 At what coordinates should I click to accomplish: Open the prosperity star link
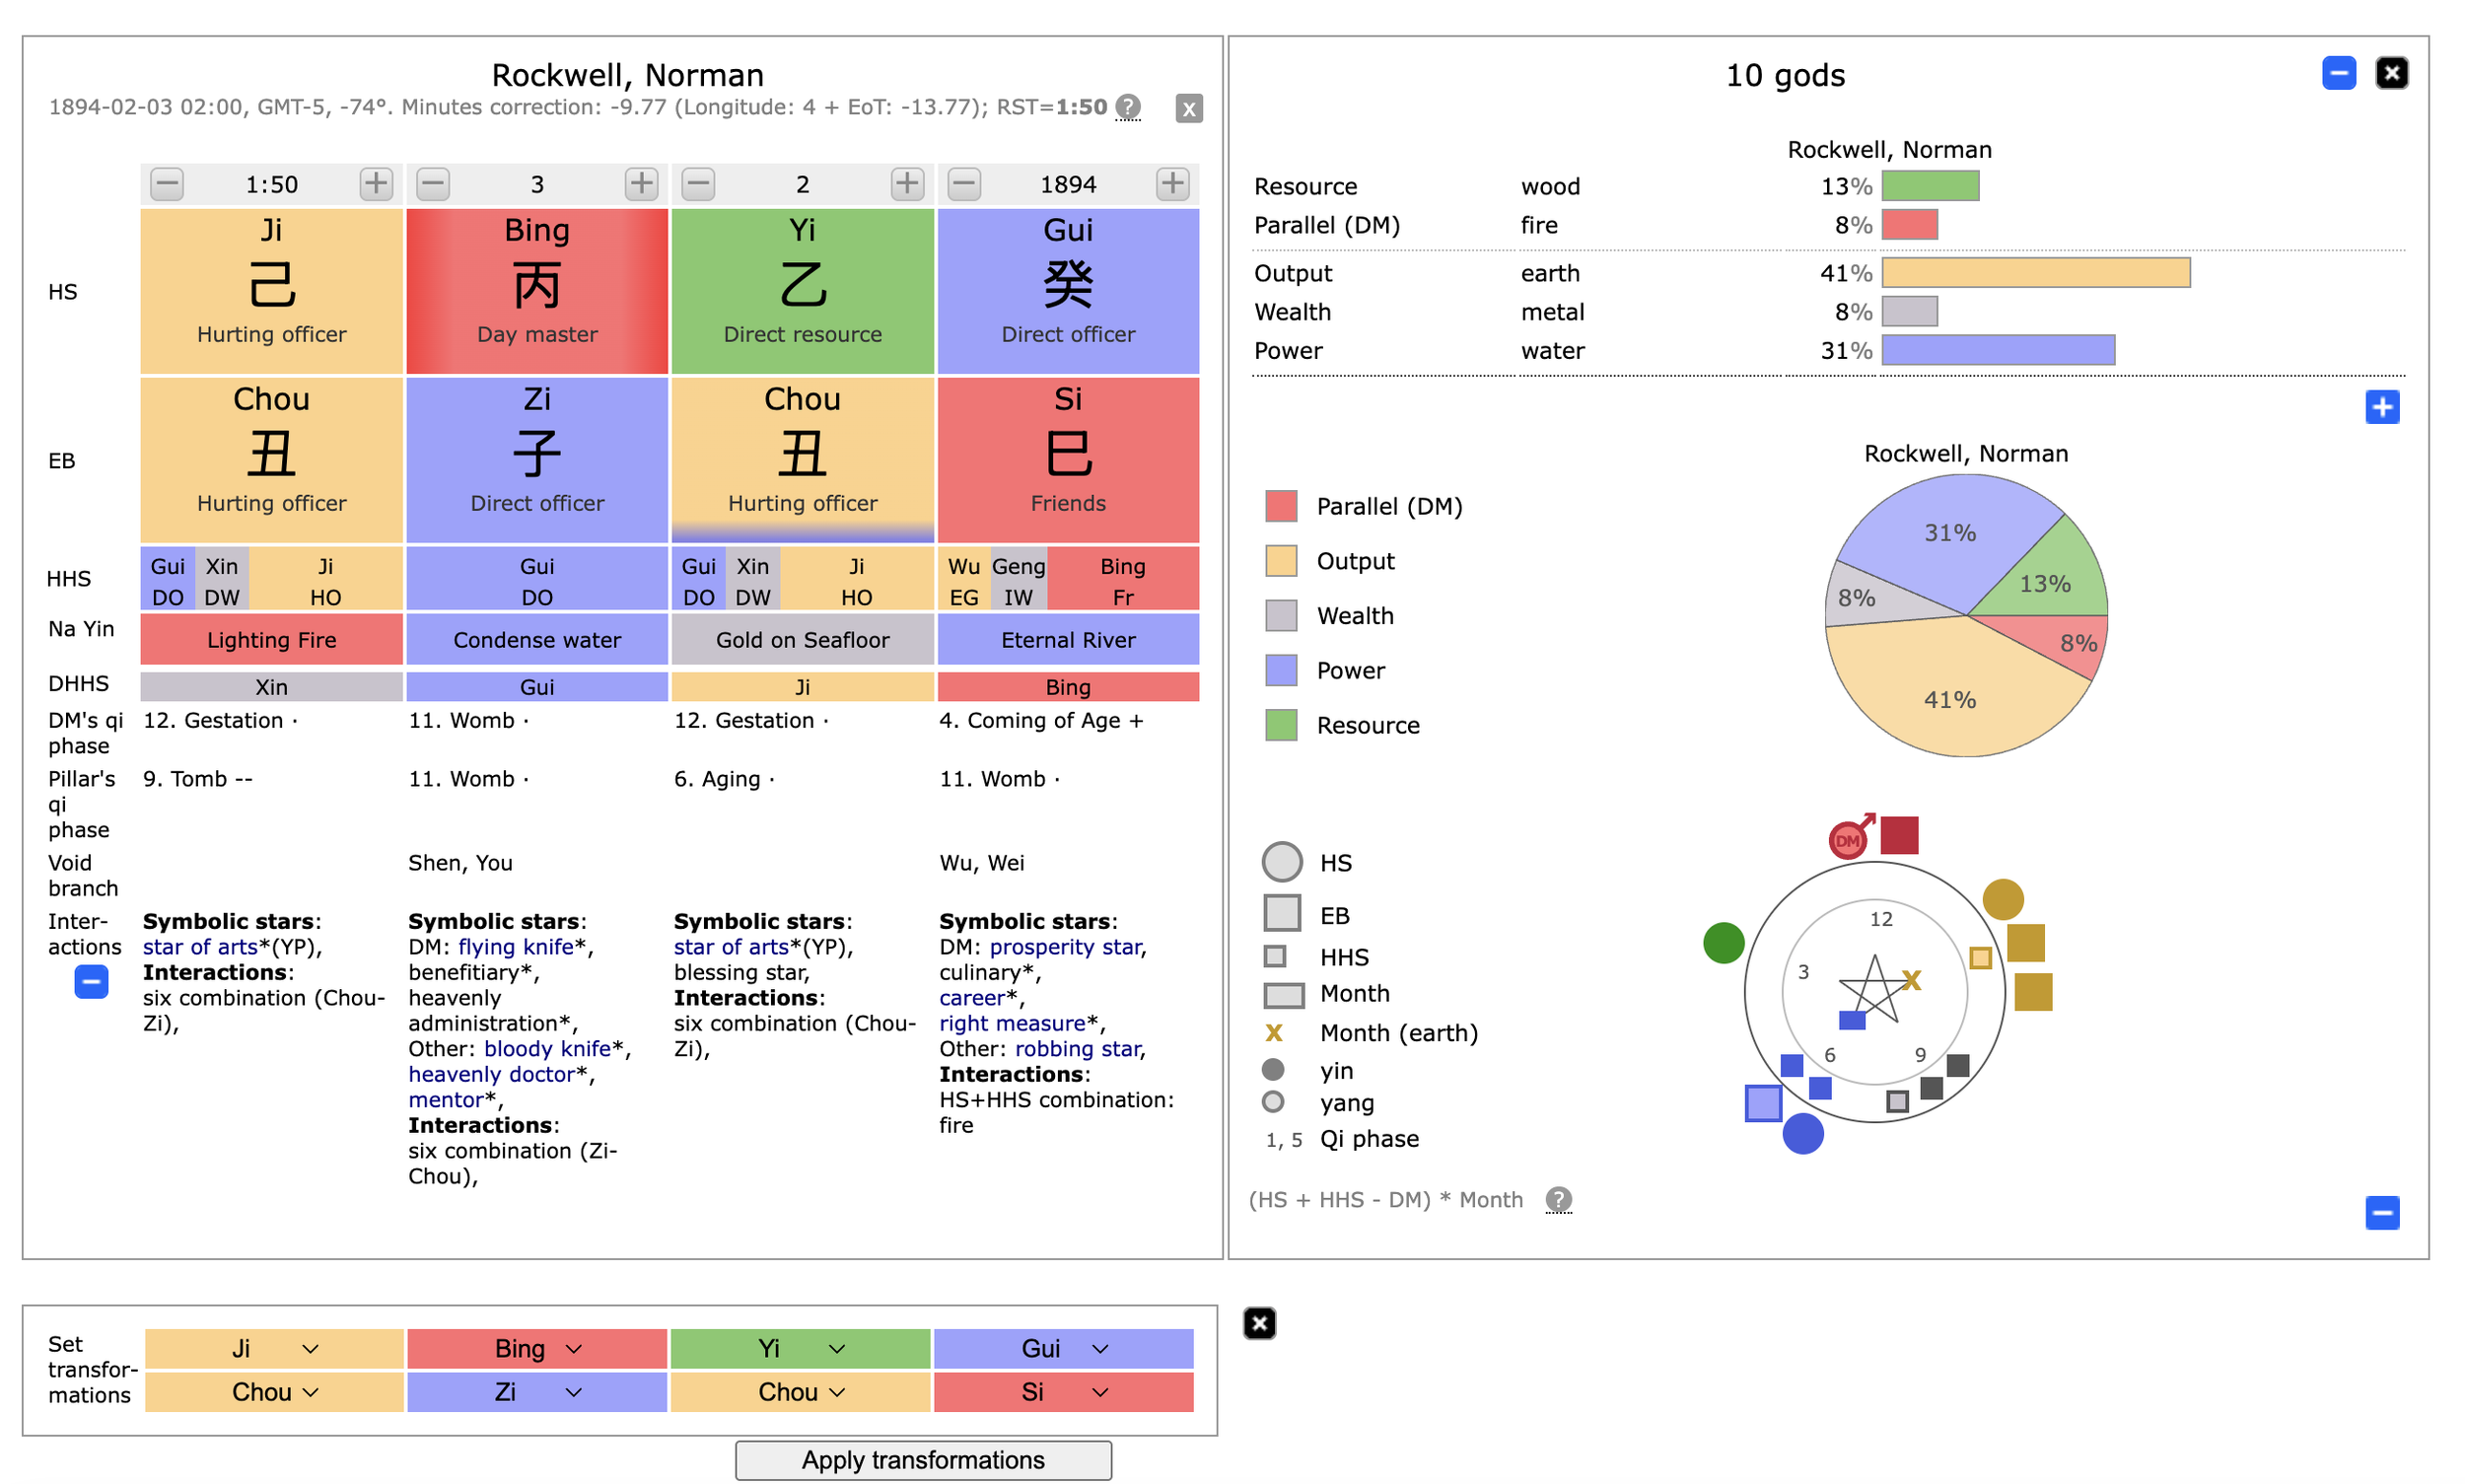click(x=1065, y=947)
